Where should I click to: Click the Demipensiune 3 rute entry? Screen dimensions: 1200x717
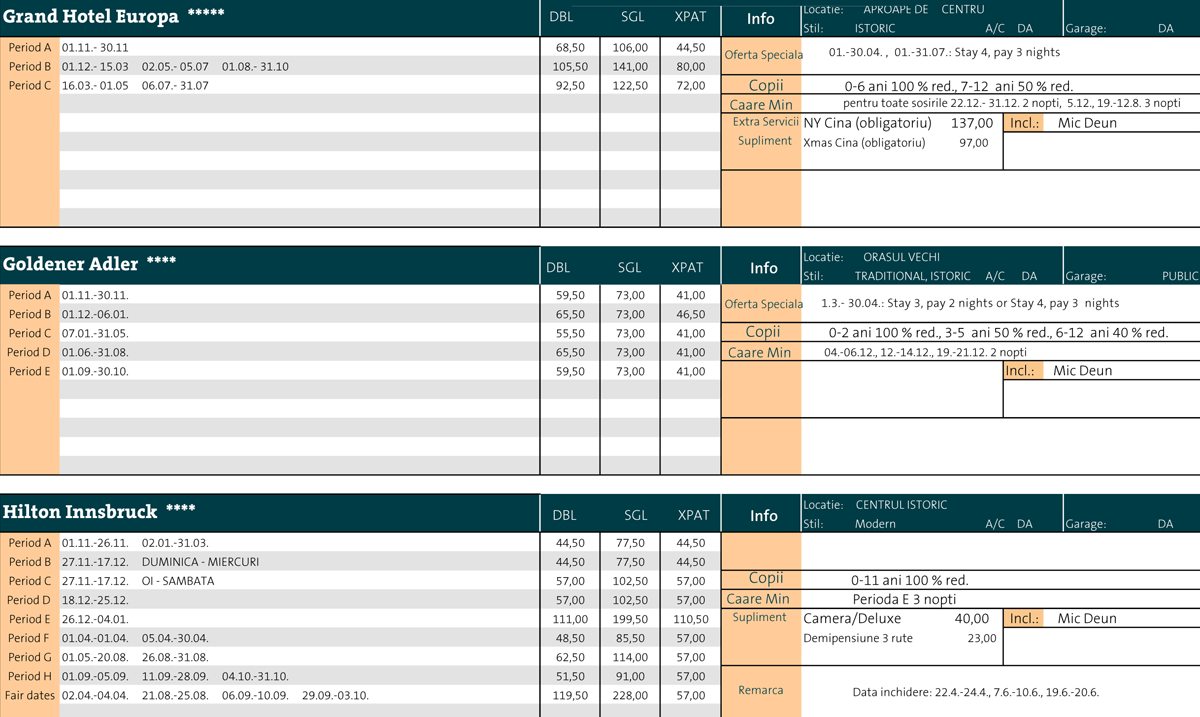(x=858, y=638)
